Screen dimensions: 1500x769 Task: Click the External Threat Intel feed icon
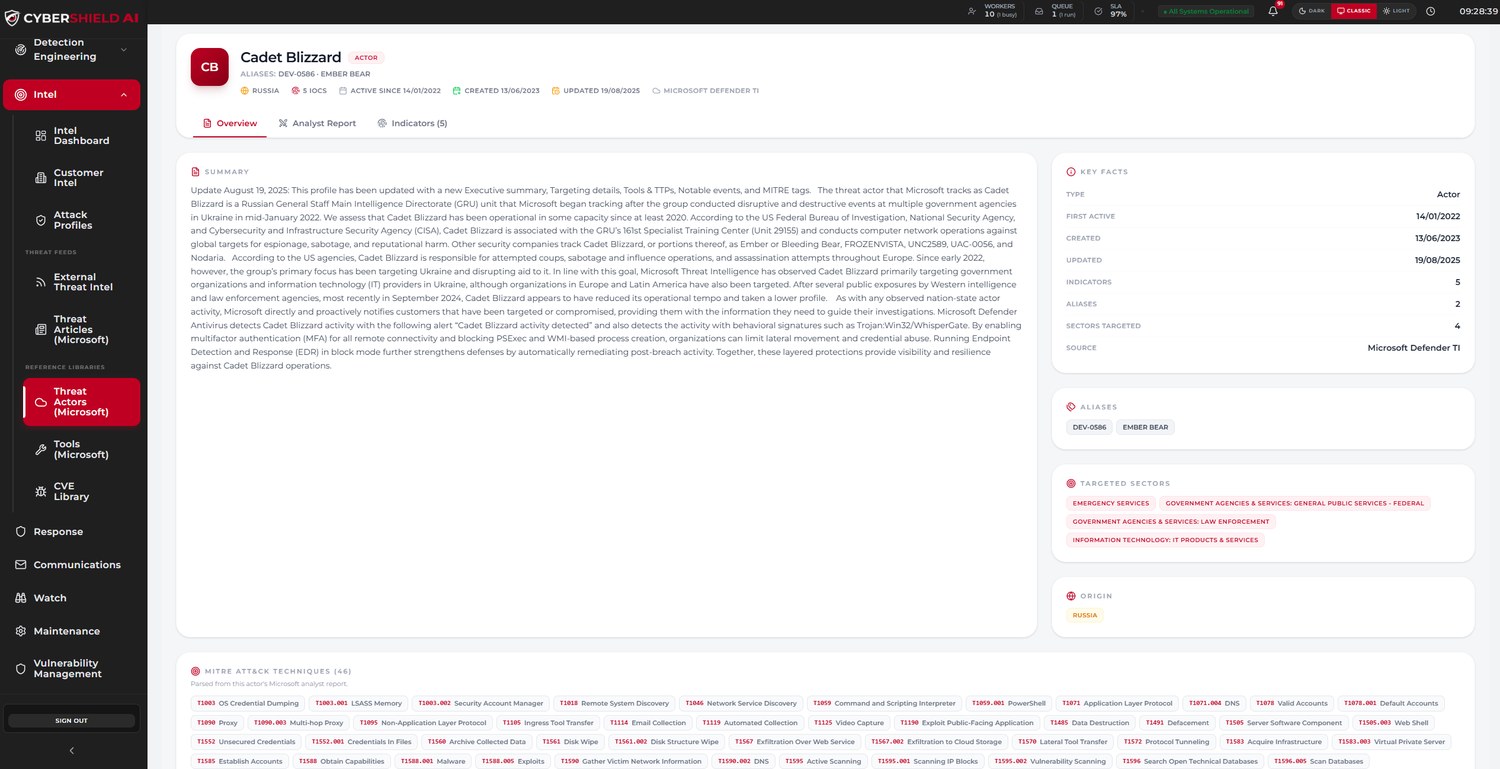coord(41,282)
